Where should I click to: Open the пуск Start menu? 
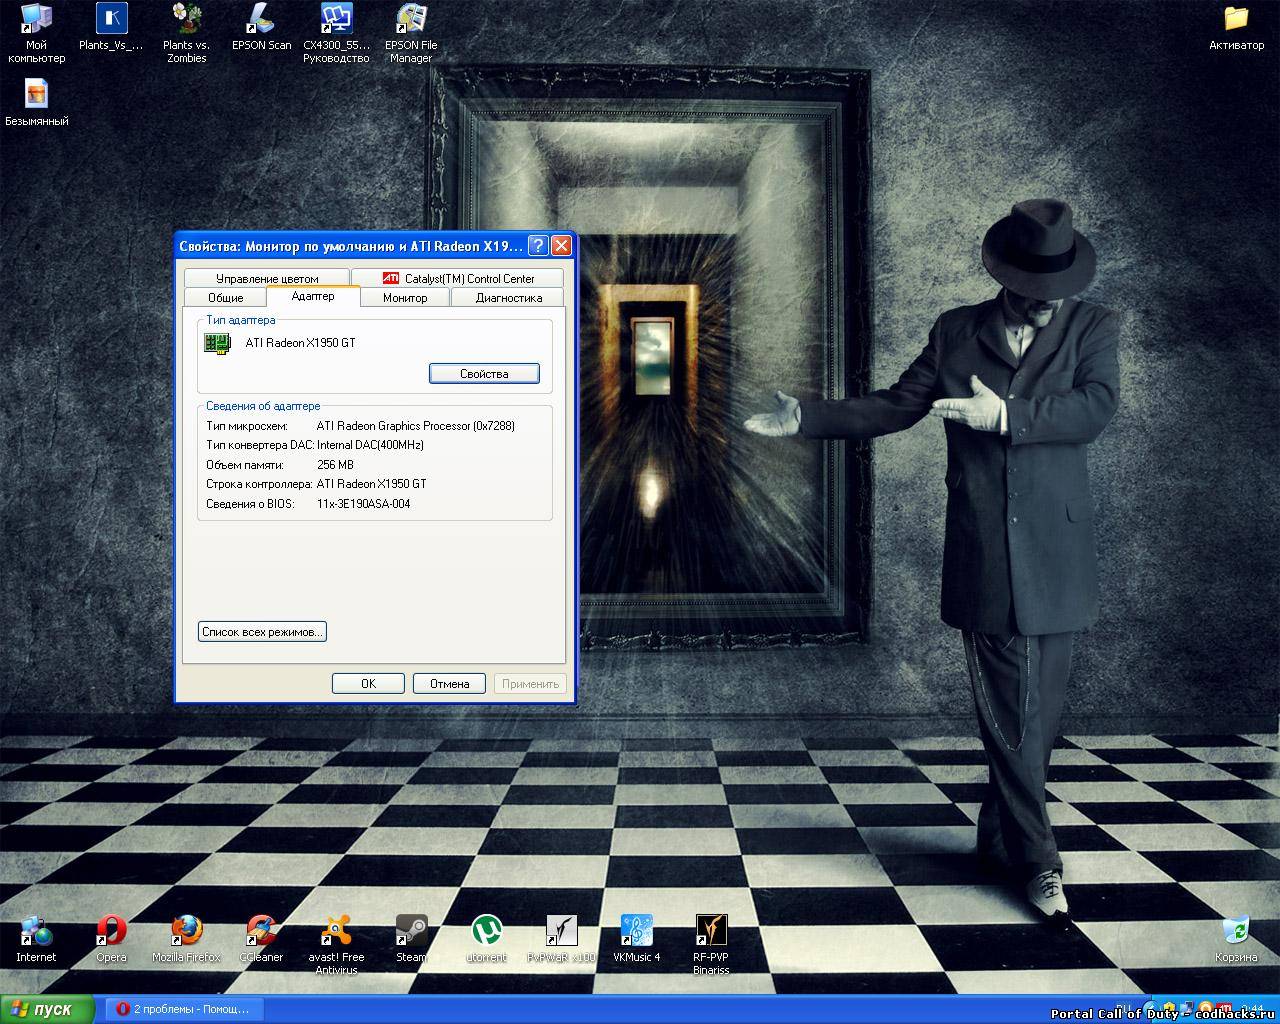47,1009
